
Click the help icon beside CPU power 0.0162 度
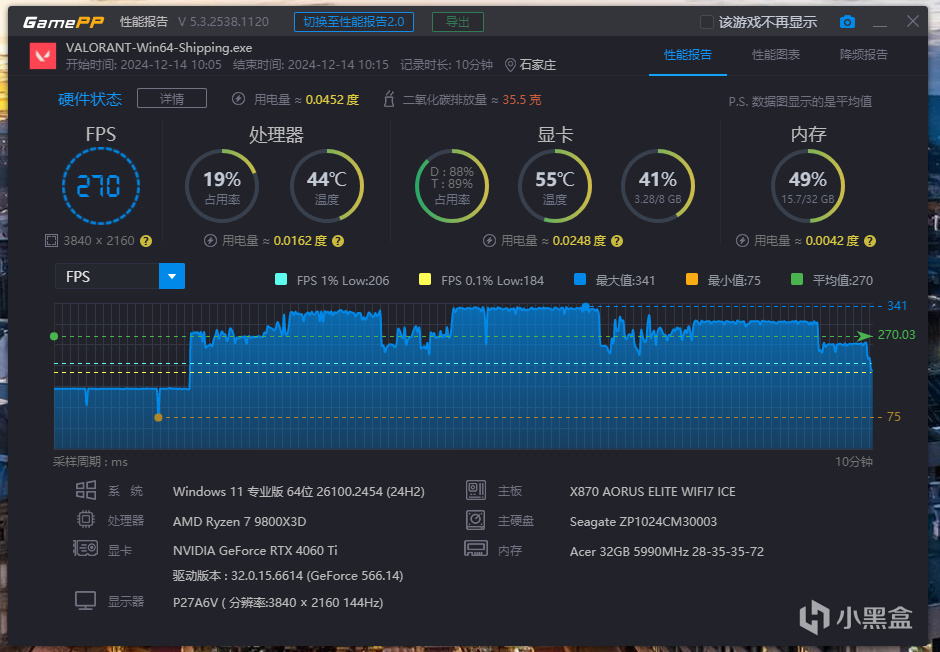tap(338, 241)
